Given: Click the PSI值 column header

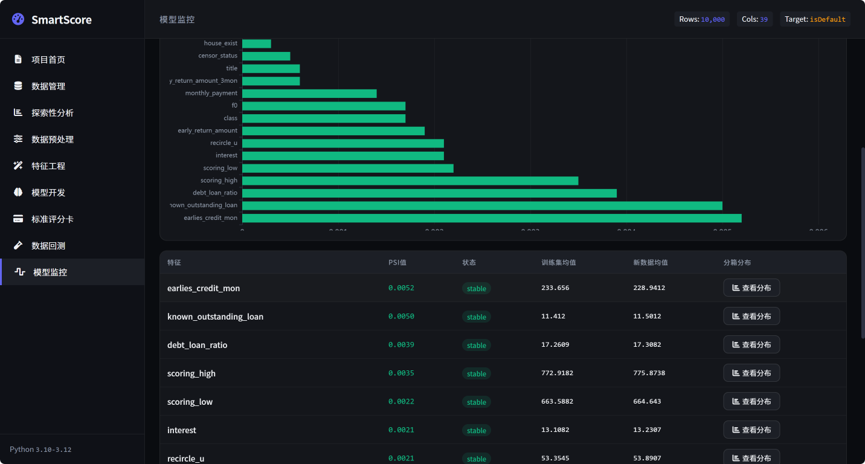Looking at the screenshot, I should 397,263.
